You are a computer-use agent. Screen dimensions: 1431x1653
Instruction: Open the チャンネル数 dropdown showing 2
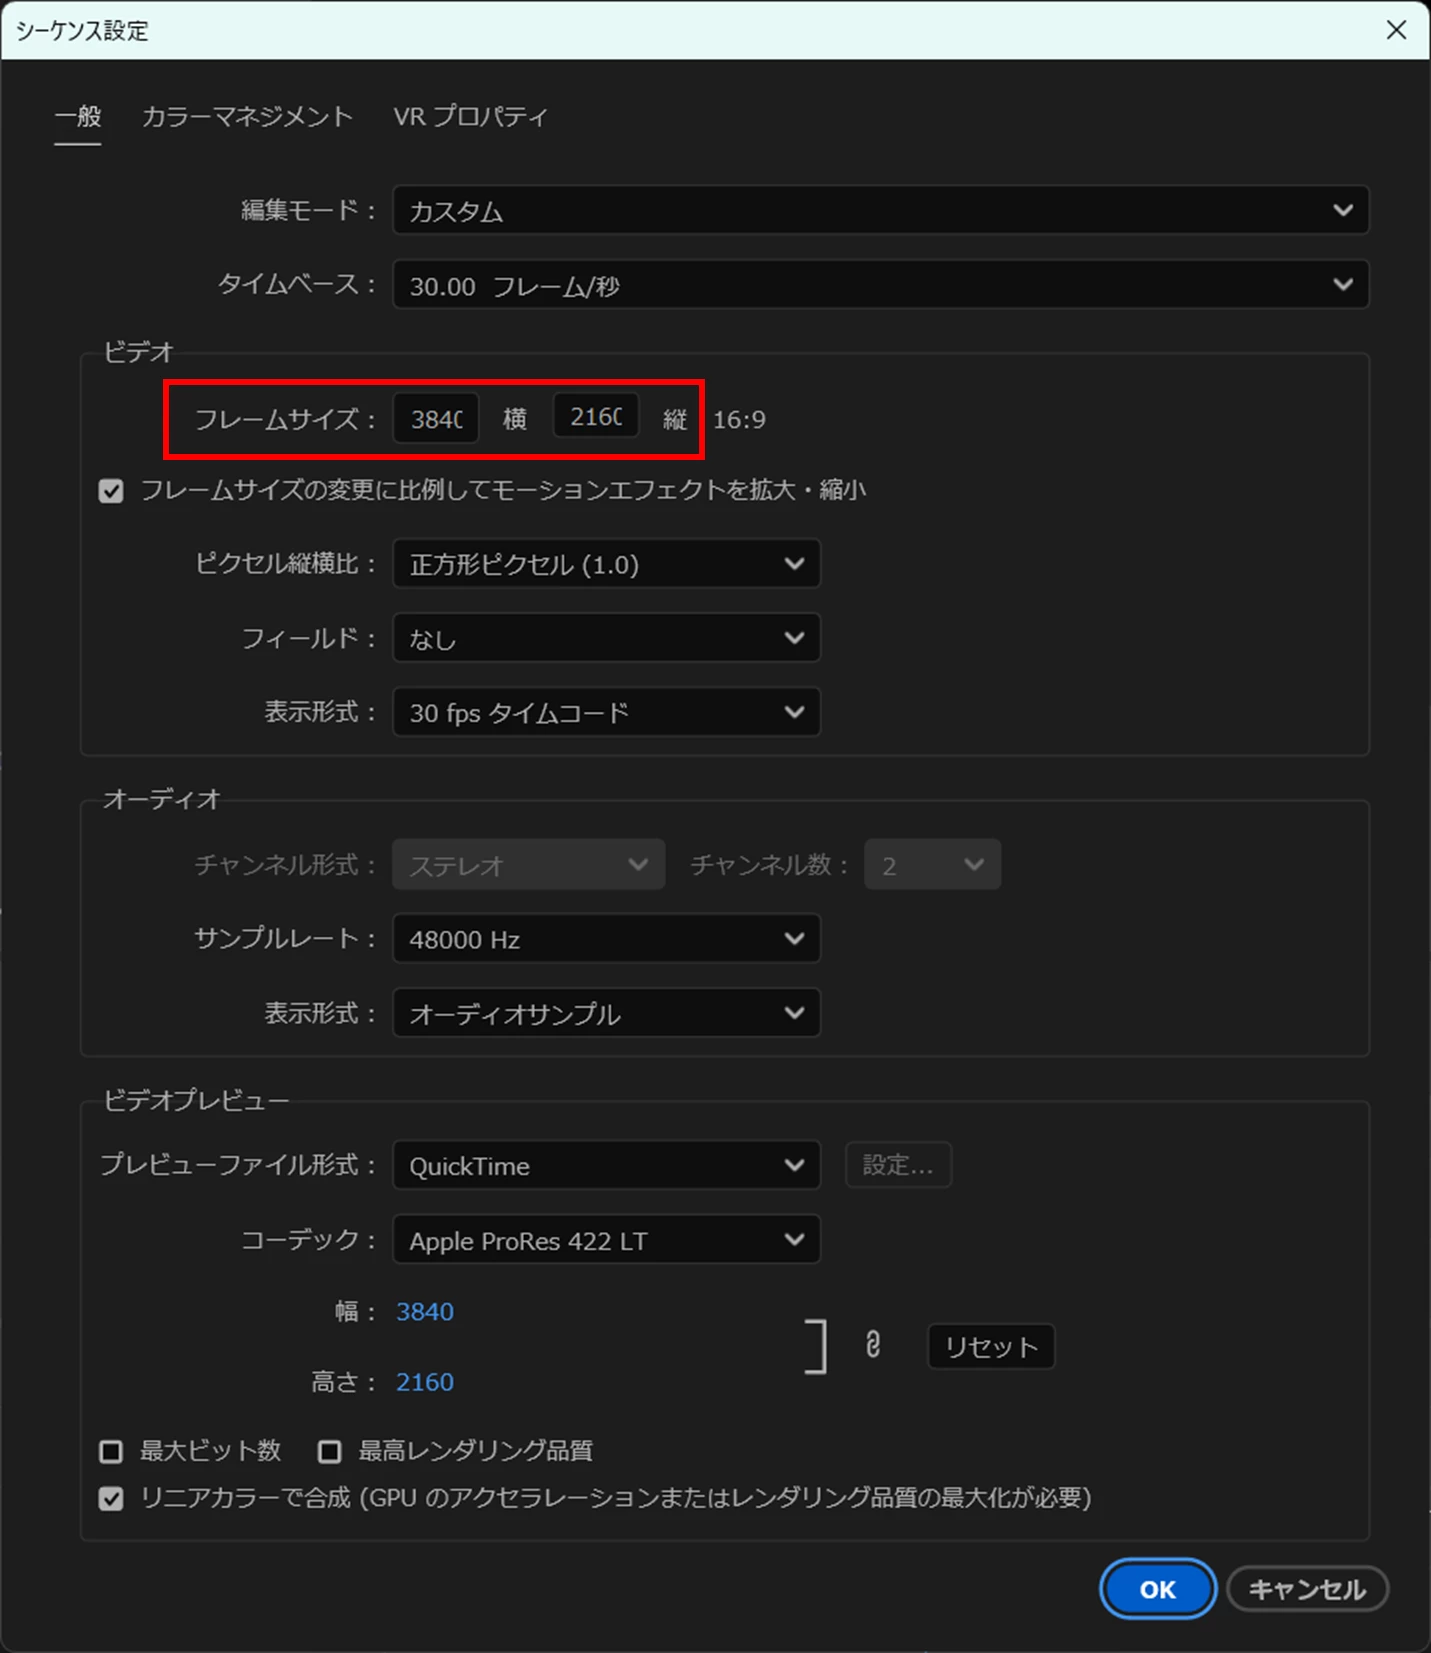pos(932,865)
